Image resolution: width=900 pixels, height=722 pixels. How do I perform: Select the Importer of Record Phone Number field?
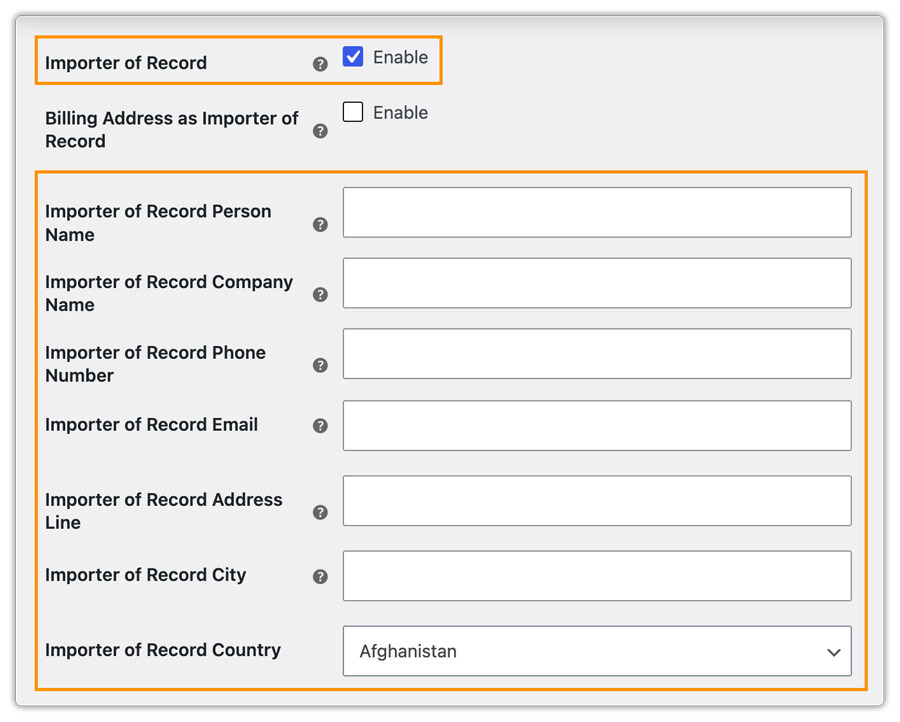click(x=597, y=354)
